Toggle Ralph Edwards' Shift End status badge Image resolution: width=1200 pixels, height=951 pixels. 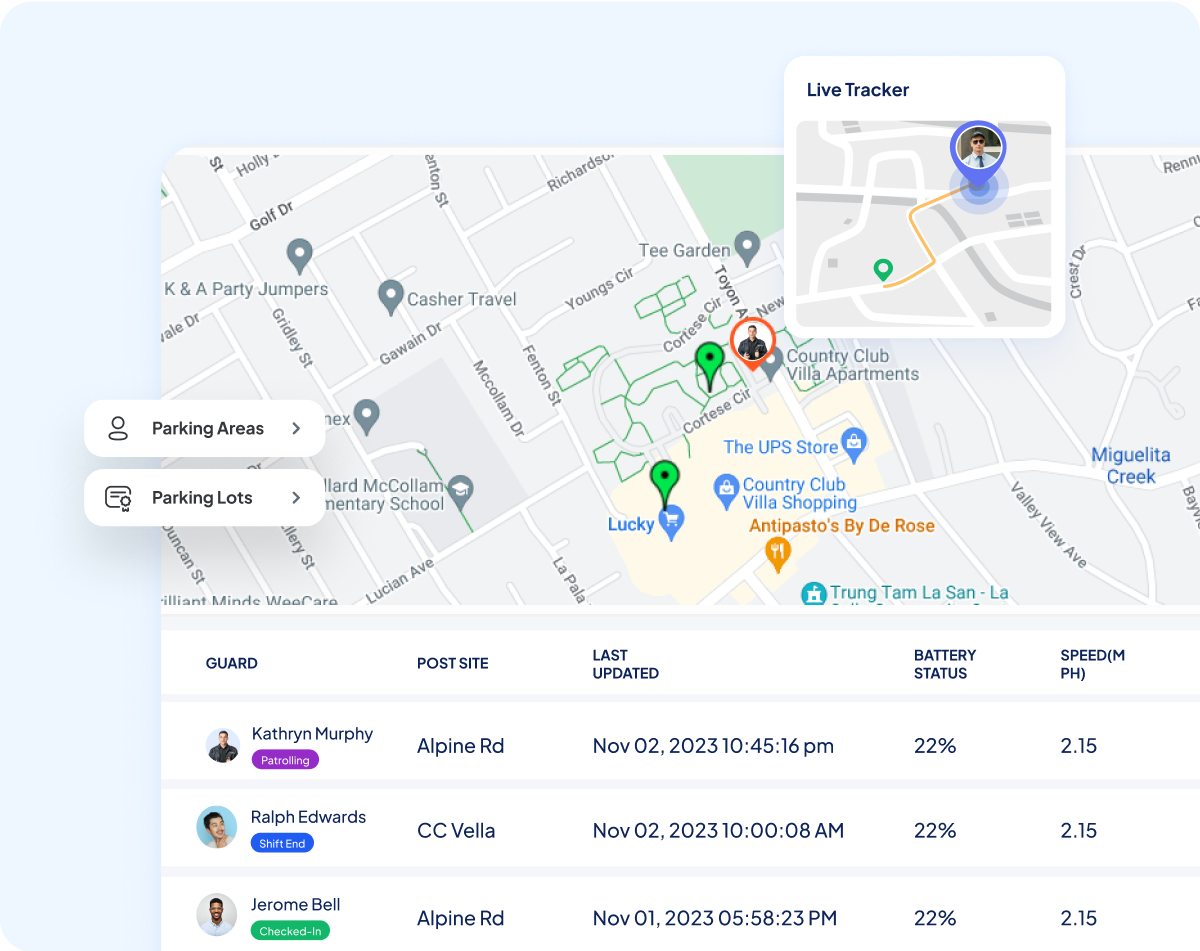[x=281, y=843]
